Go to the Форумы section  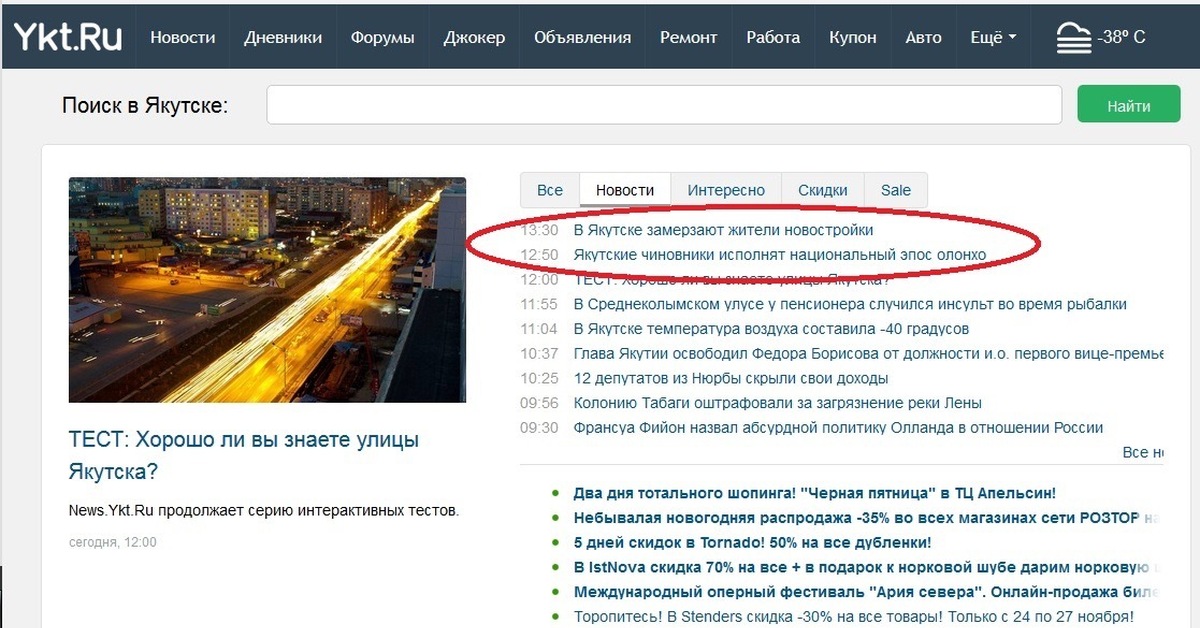[x=382, y=38]
